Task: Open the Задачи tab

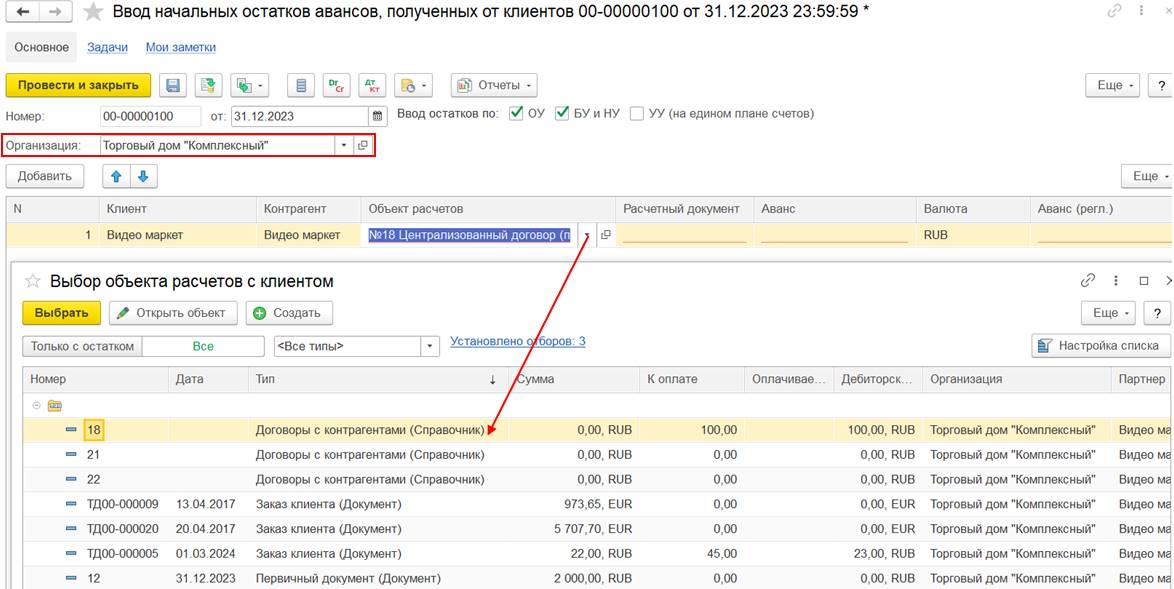Action: [x=107, y=47]
